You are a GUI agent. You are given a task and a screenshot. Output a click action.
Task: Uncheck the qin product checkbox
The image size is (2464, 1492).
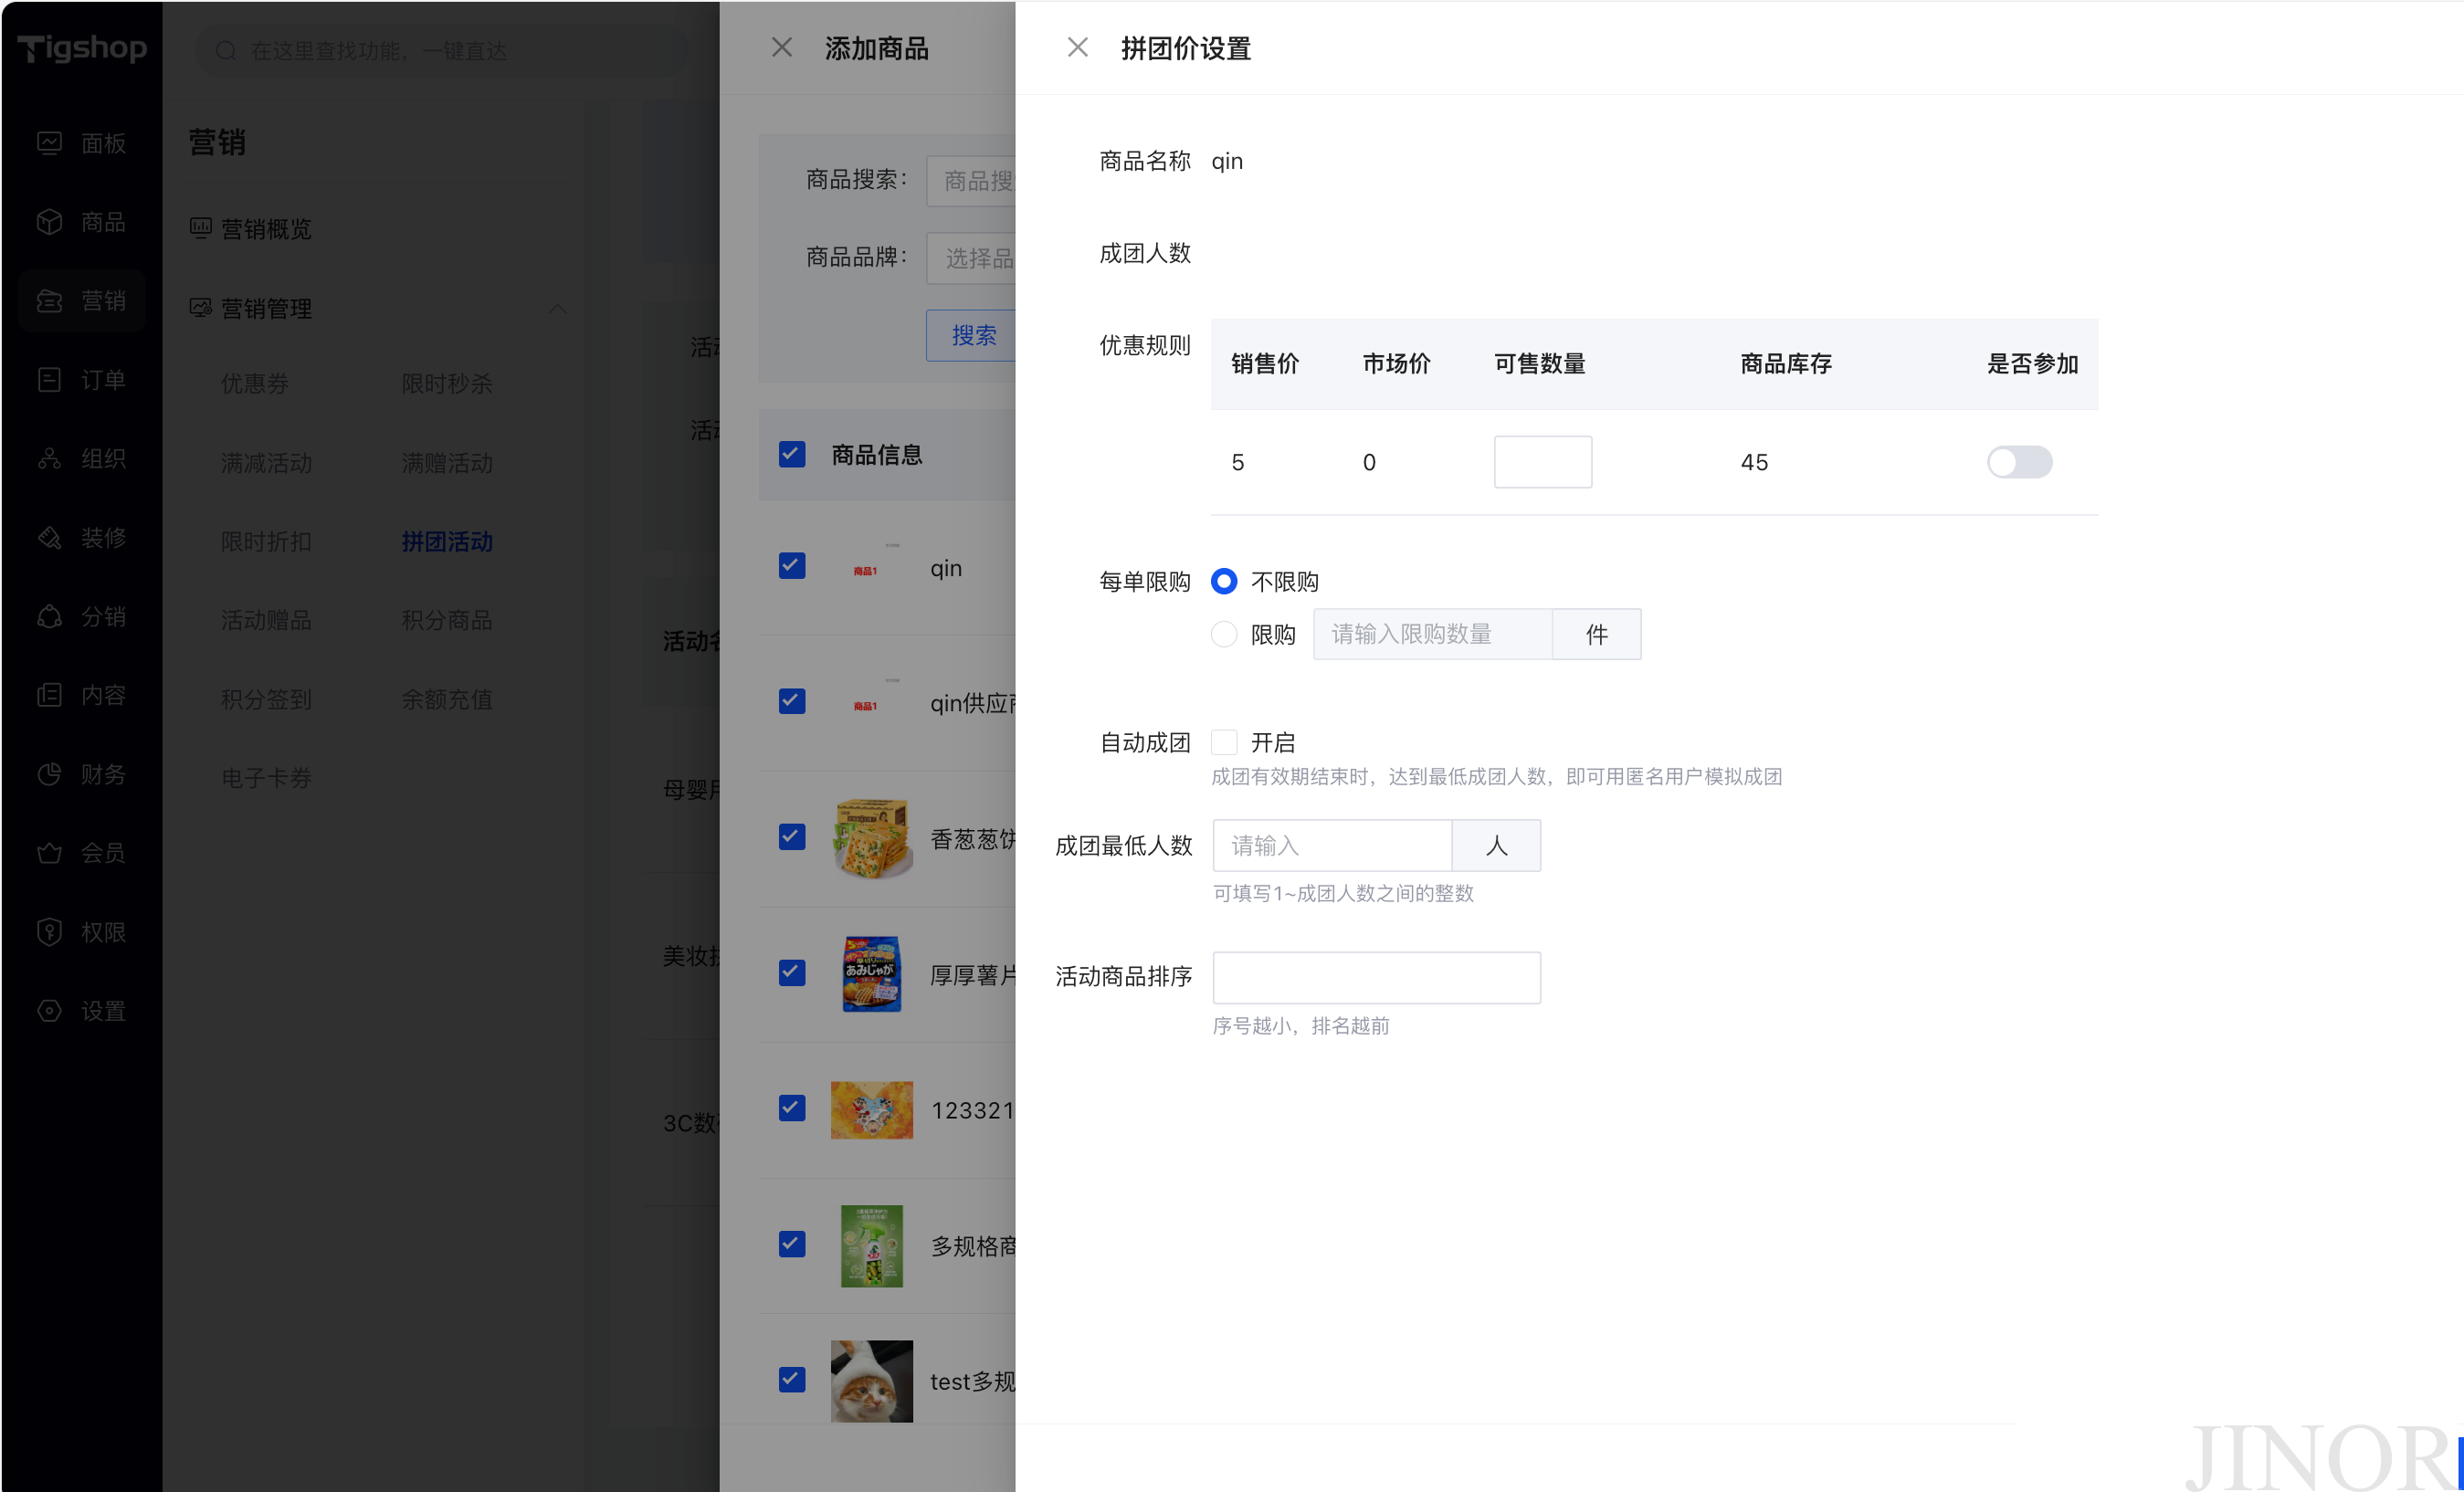[x=792, y=566]
